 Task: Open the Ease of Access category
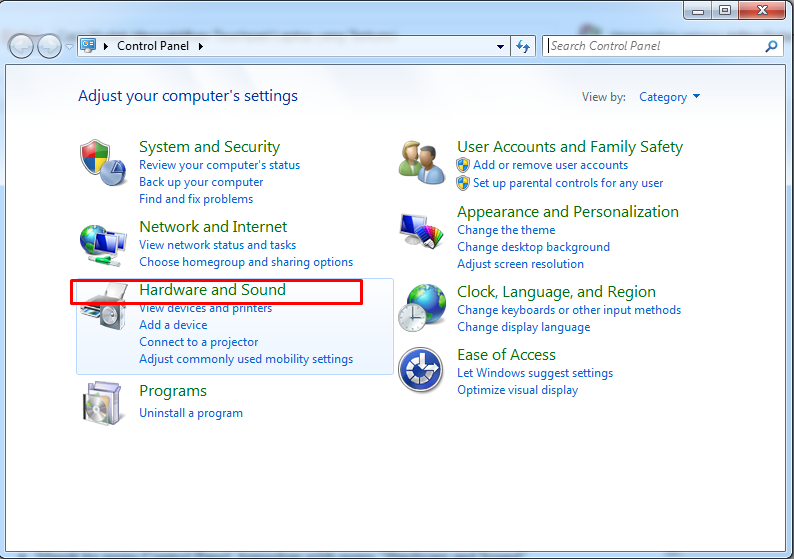point(506,355)
